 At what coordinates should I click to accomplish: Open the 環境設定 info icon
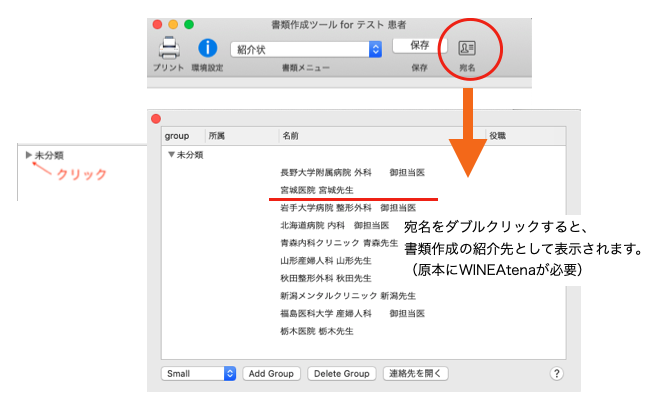coord(208,47)
